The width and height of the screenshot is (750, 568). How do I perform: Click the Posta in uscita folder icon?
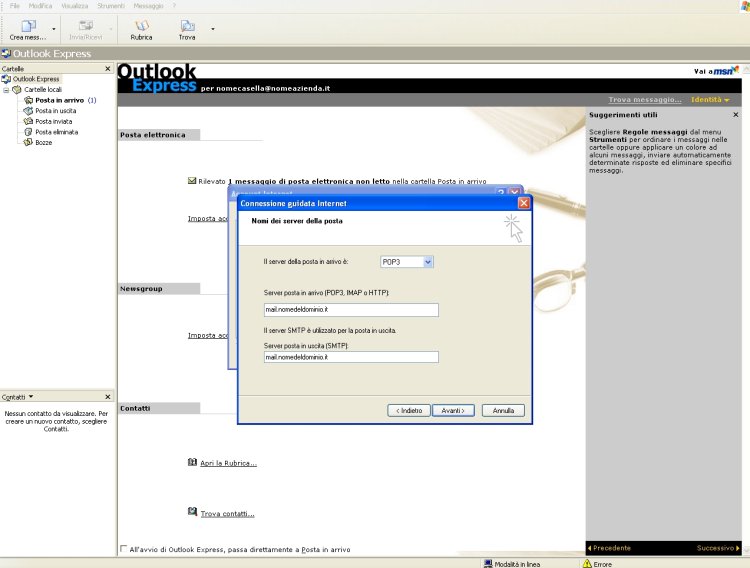tap(29, 111)
